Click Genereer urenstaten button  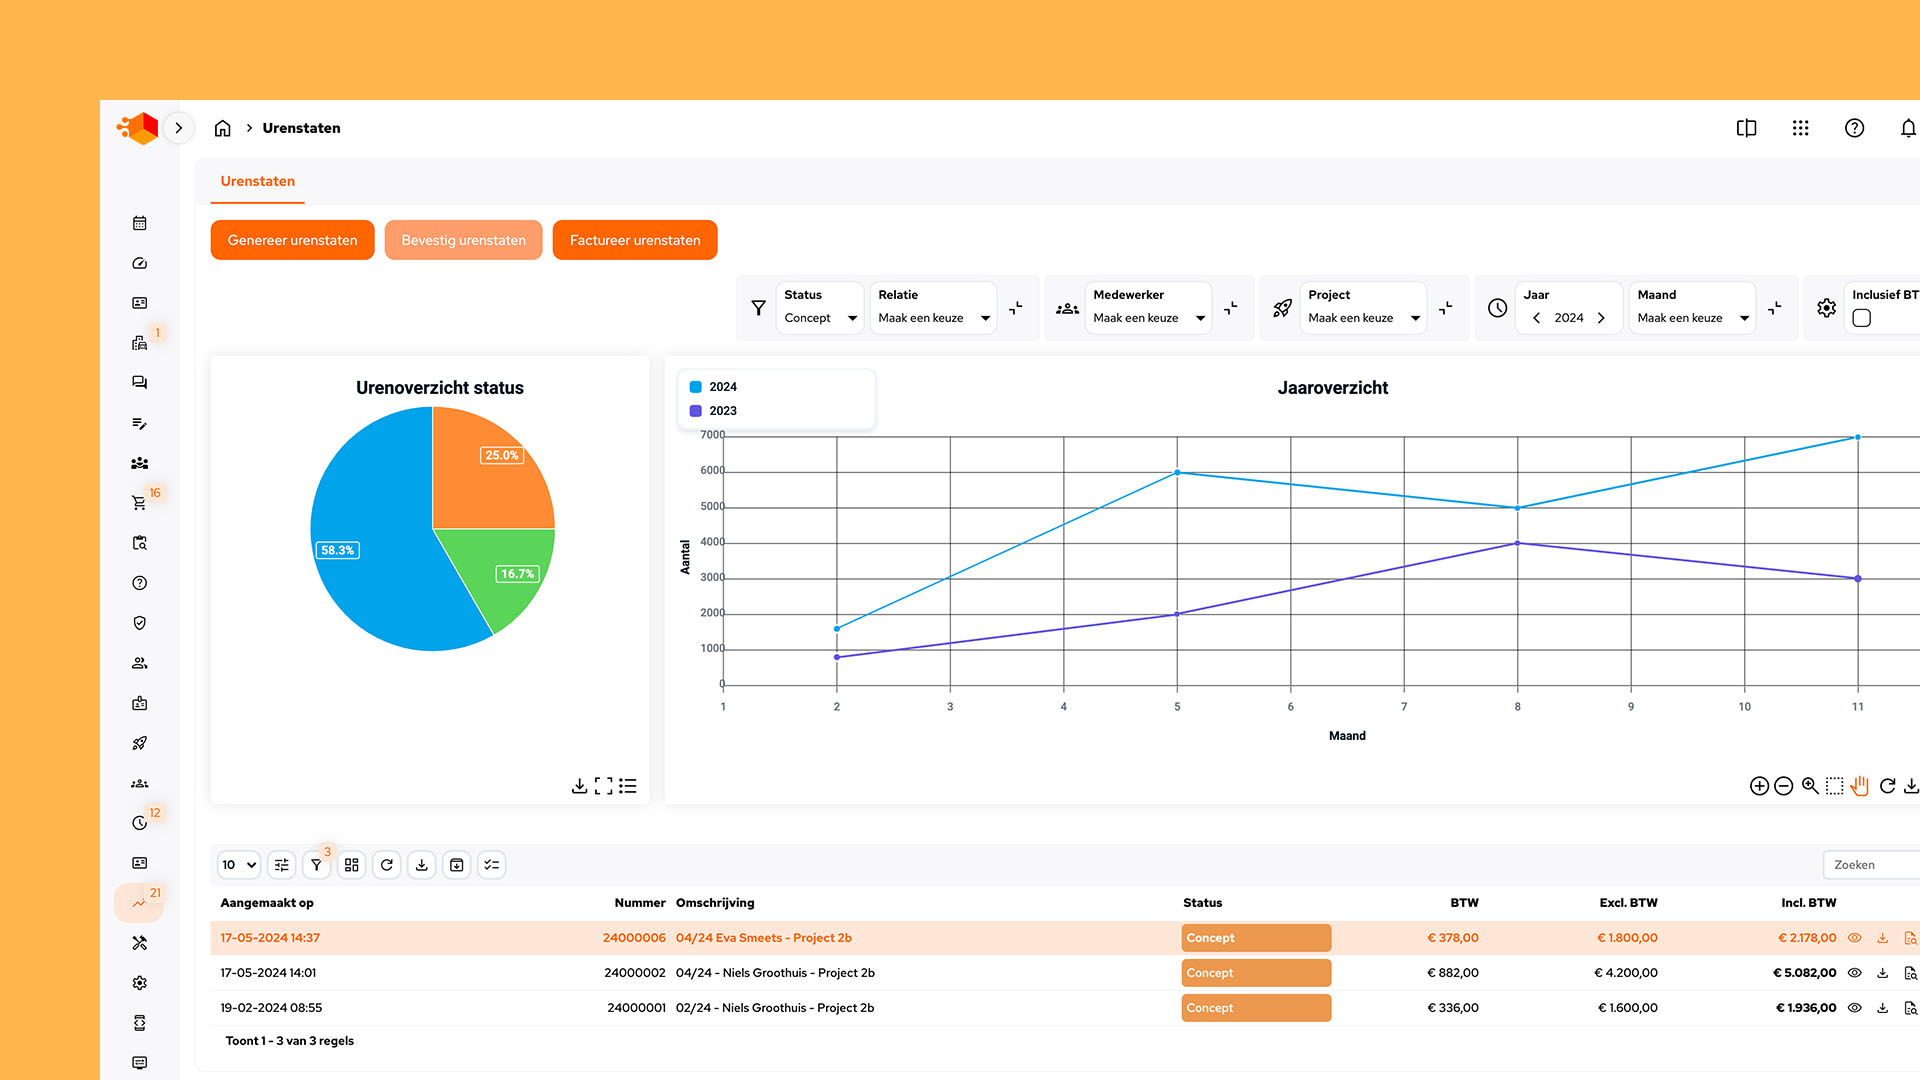click(x=292, y=240)
